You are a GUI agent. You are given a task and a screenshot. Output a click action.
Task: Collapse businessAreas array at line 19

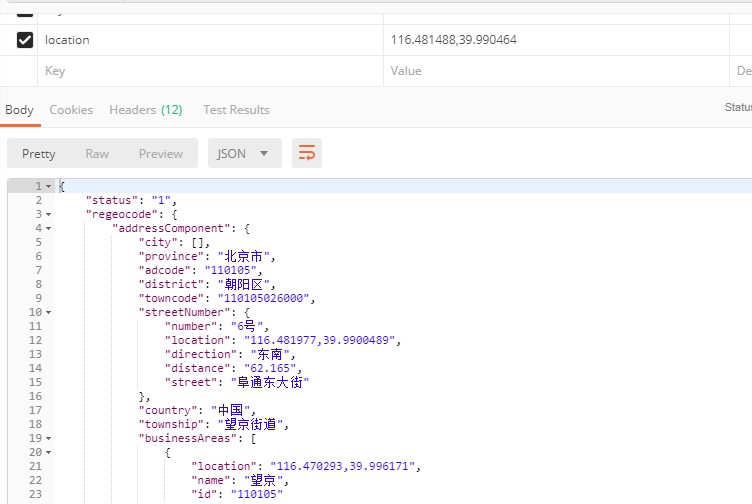click(48, 438)
